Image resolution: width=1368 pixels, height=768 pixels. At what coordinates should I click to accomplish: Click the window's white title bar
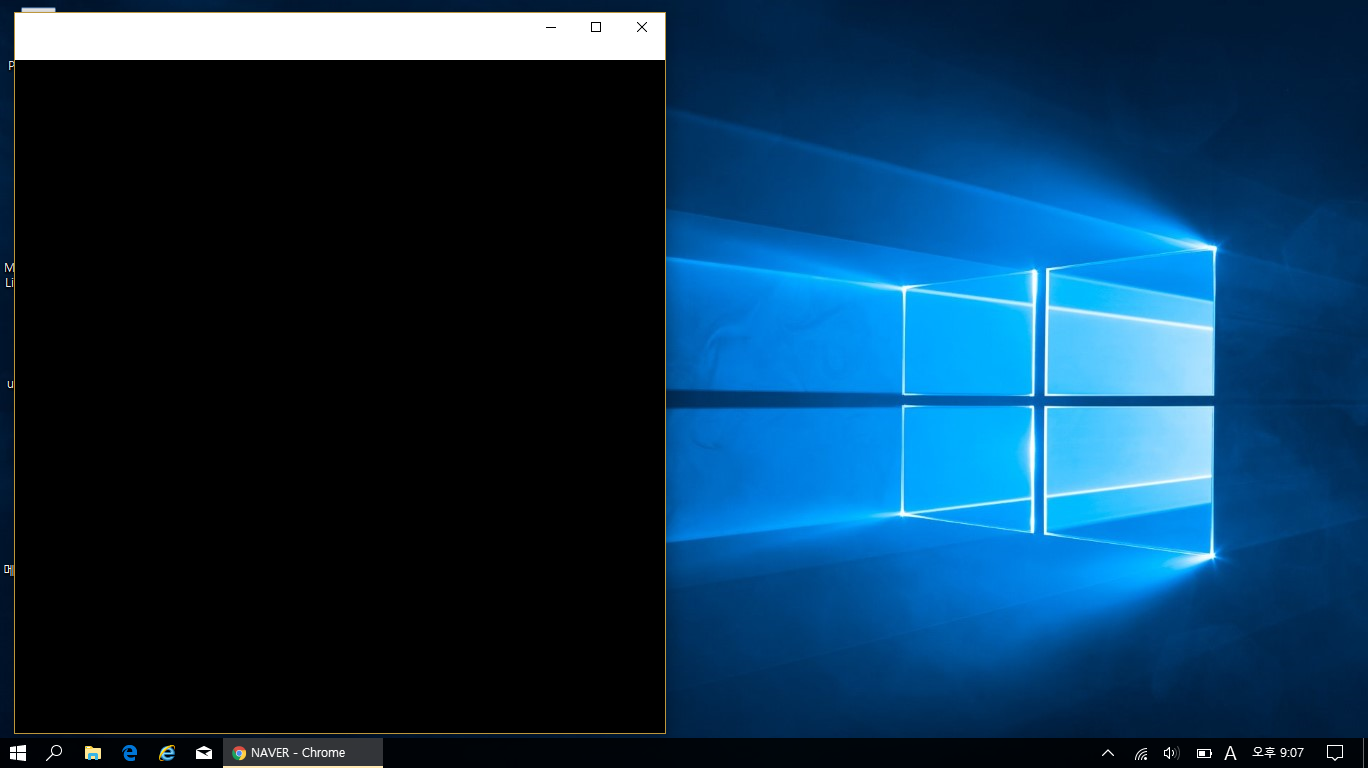tap(270, 36)
